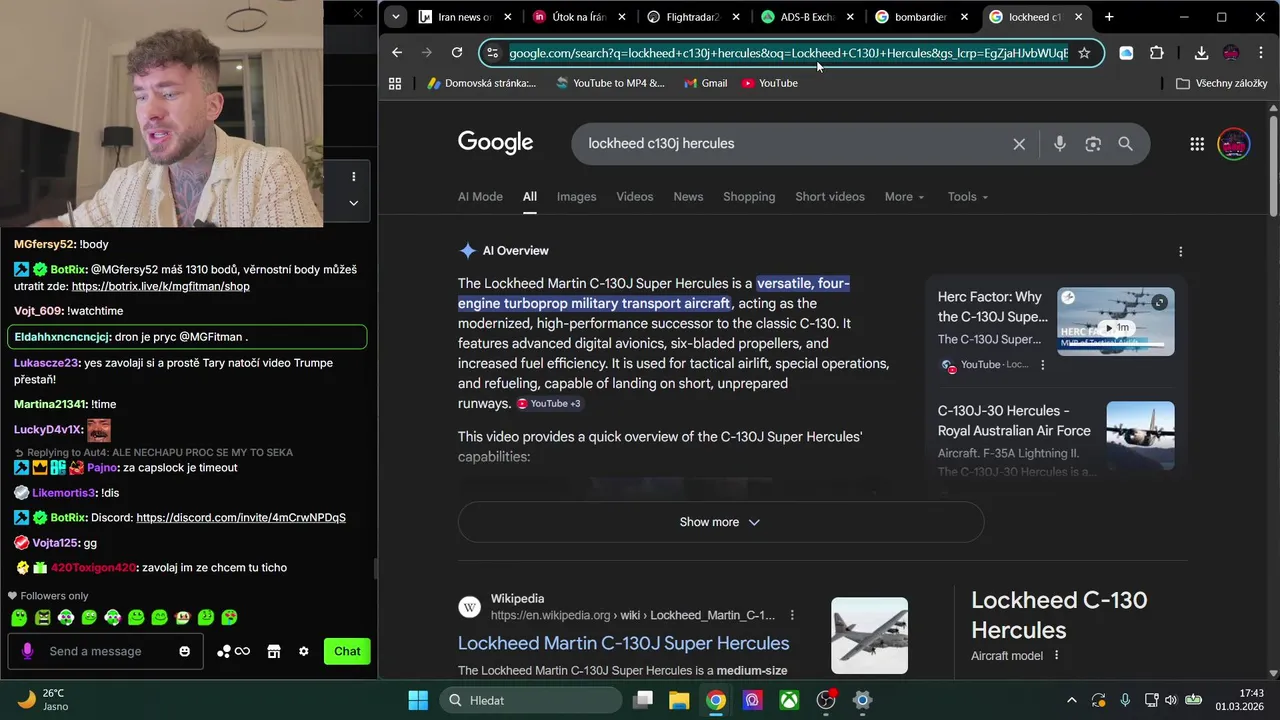Send message with green Chat button
Image resolution: width=1280 pixels, height=720 pixels.
coord(347,651)
